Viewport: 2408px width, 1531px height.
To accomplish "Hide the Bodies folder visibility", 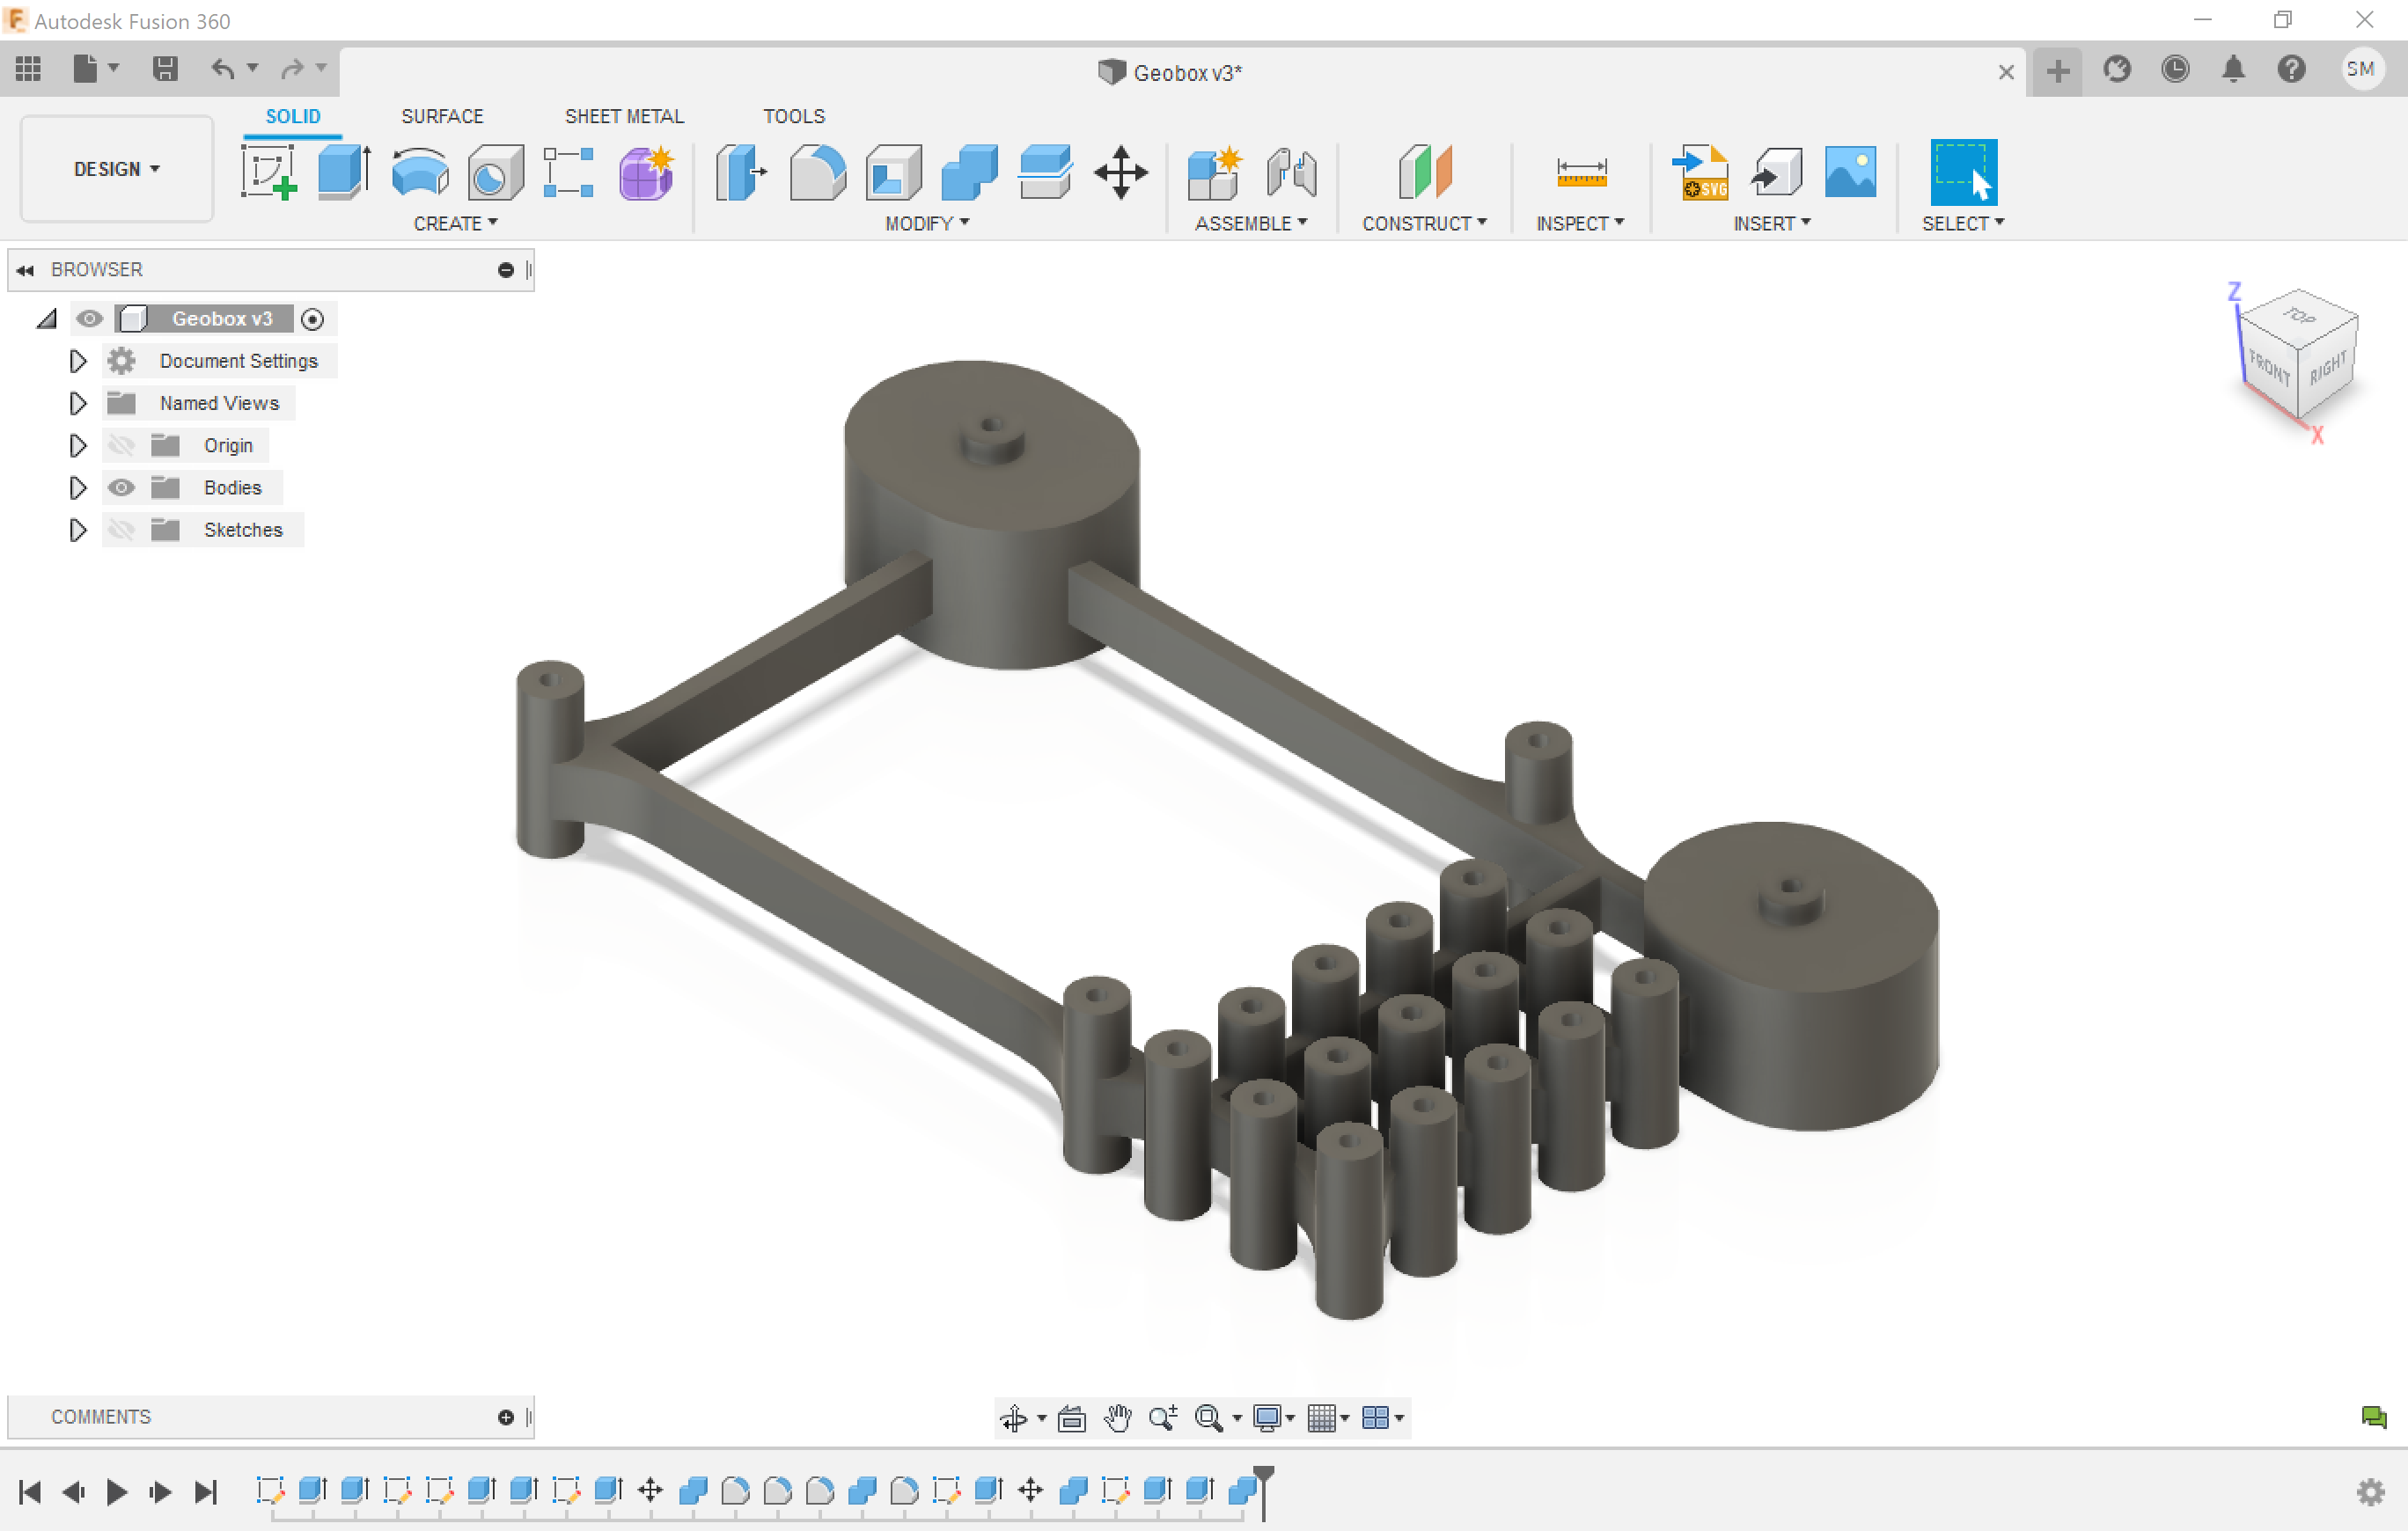I will [121, 488].
